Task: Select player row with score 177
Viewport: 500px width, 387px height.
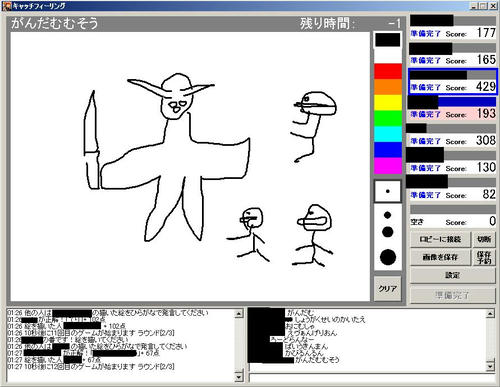Action: [453, 27]
